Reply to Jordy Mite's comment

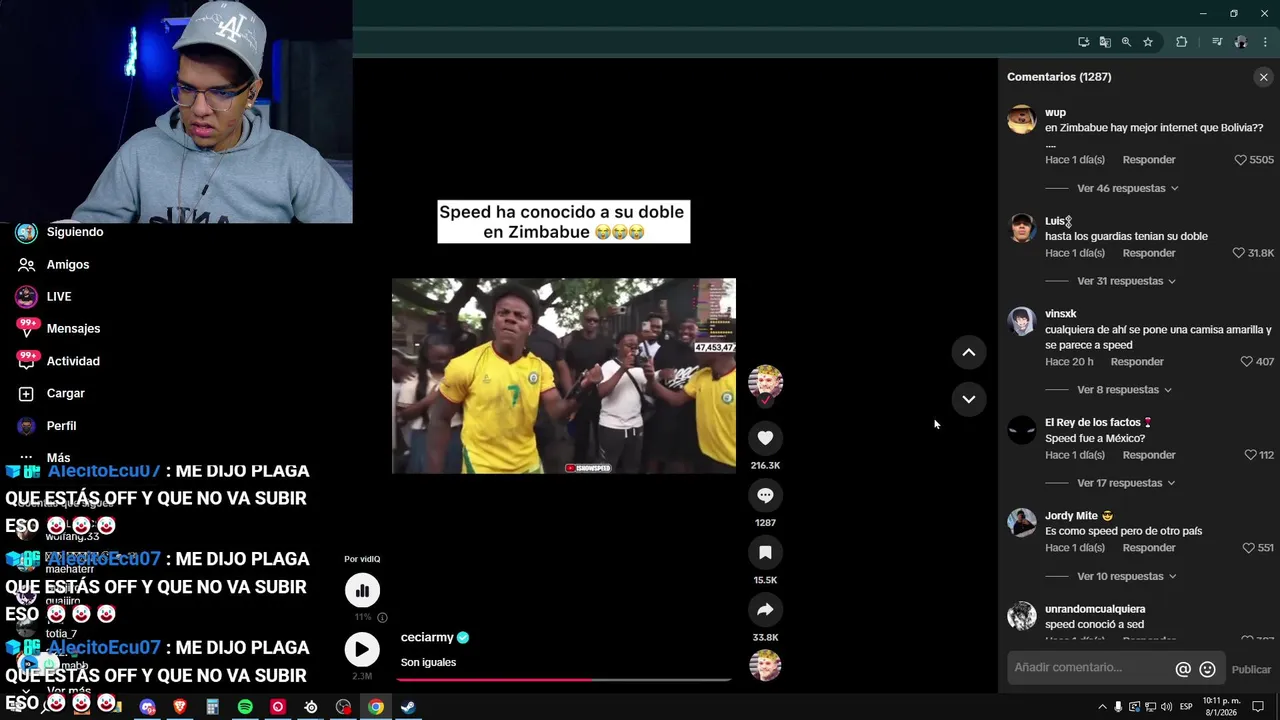pos(1148,548)
